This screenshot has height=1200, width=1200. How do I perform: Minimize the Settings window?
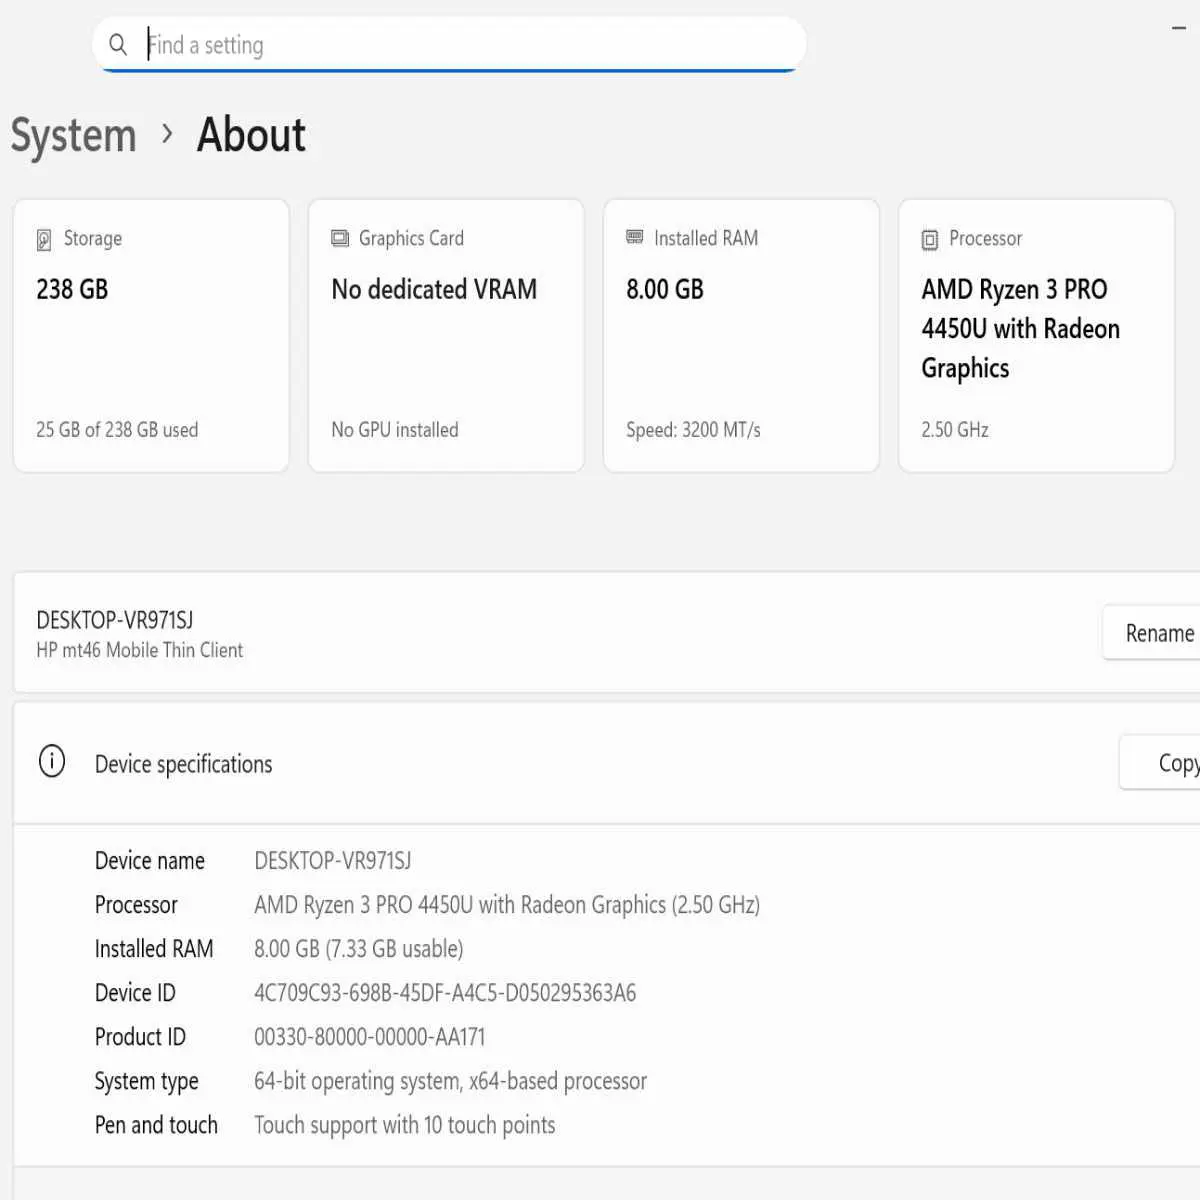pyautogui.click(x=1179, y=28)
